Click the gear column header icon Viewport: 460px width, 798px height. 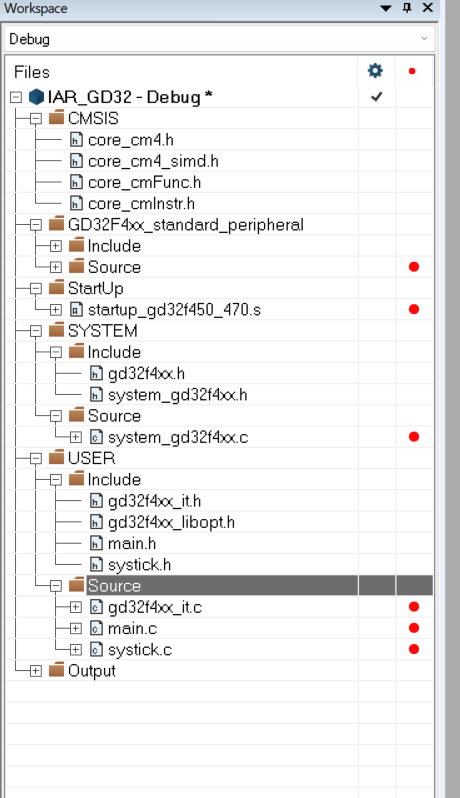point(376,71)
